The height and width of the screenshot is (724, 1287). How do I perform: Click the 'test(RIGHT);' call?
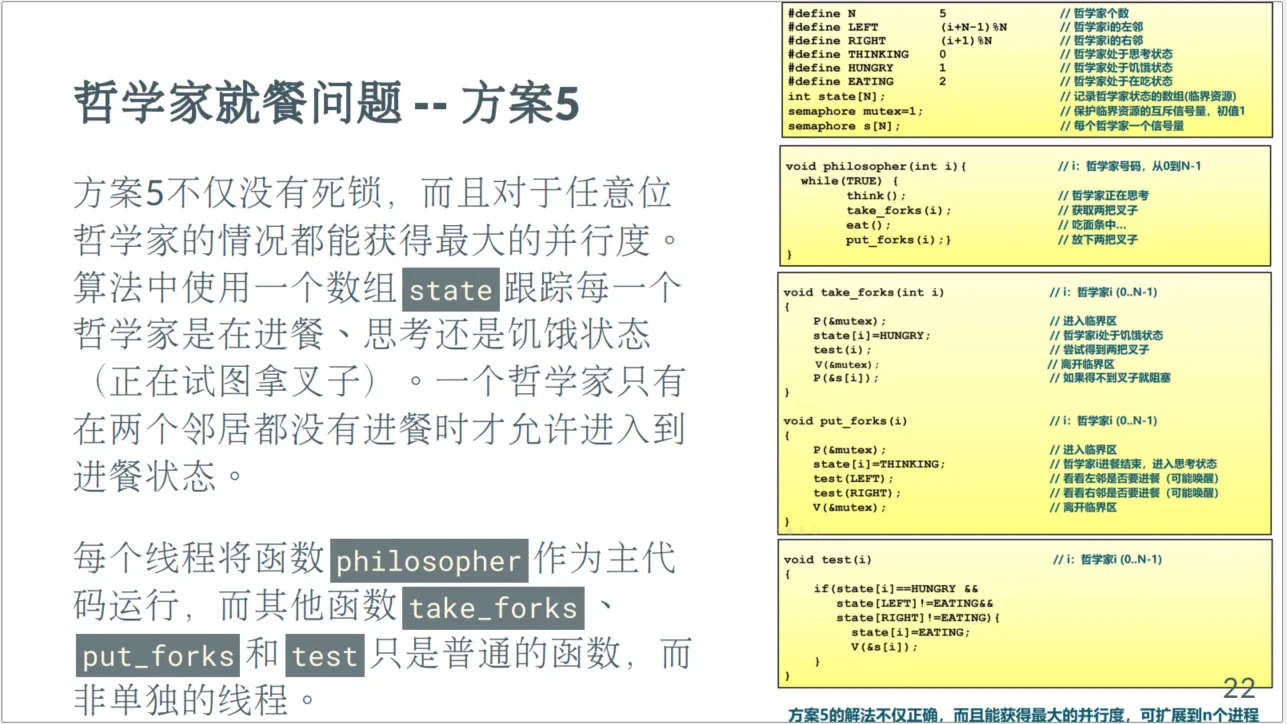(x=857, y=493)
